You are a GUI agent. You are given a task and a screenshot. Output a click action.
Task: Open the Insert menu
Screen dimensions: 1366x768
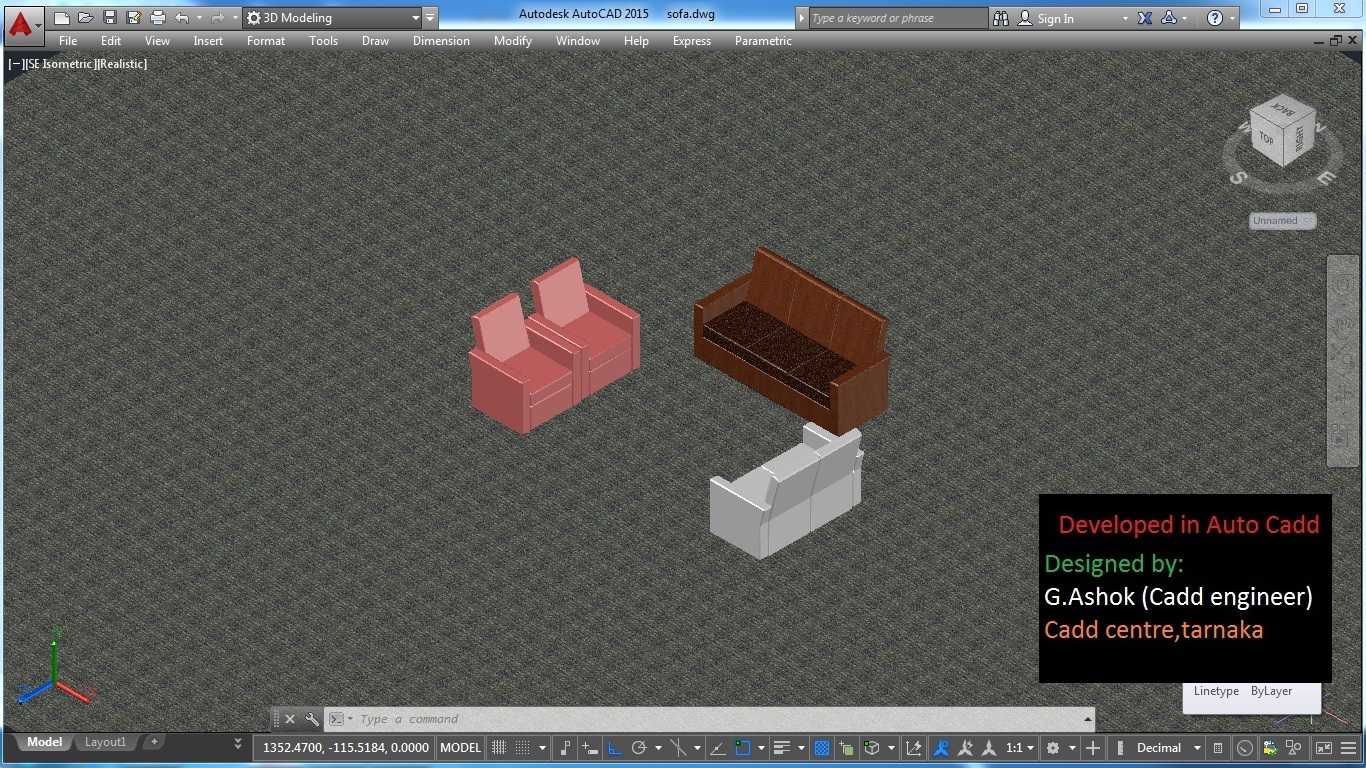(208, 41)
